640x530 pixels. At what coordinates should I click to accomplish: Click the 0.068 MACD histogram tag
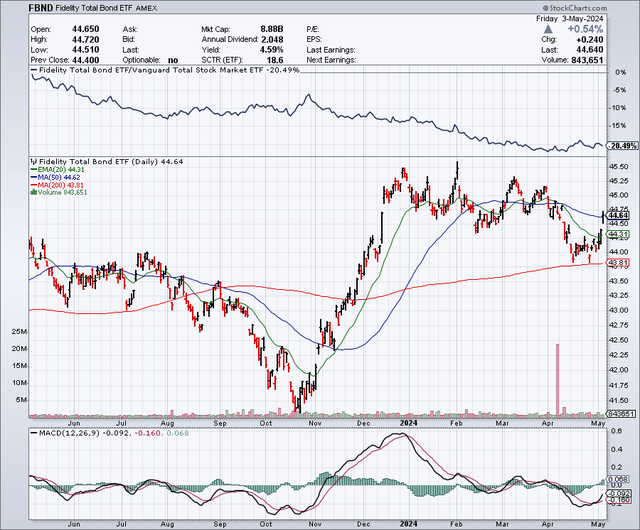tap(616, 479)
